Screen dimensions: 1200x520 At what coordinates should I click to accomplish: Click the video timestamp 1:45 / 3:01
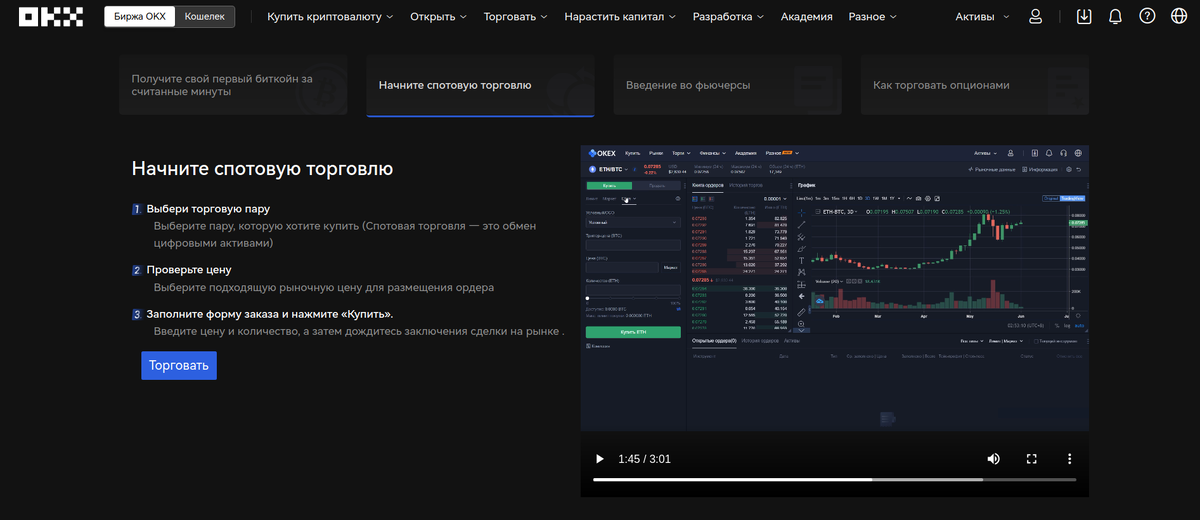(644, 459)
